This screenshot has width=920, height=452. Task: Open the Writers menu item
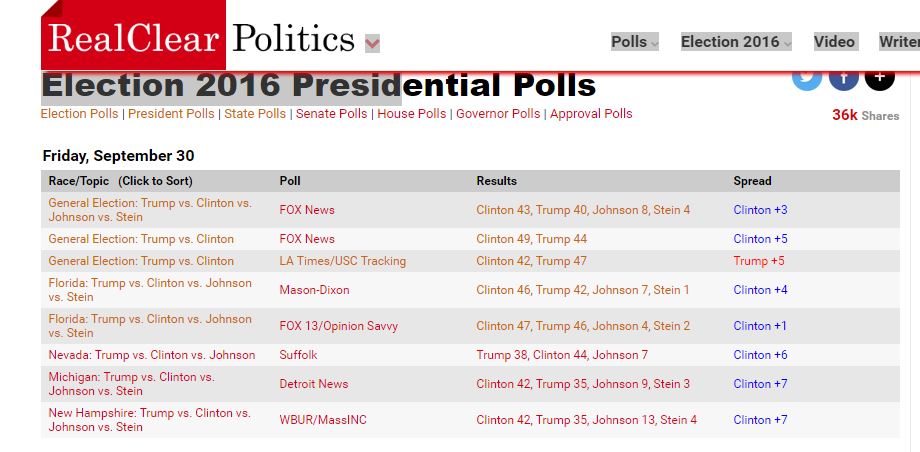[899, 42]
